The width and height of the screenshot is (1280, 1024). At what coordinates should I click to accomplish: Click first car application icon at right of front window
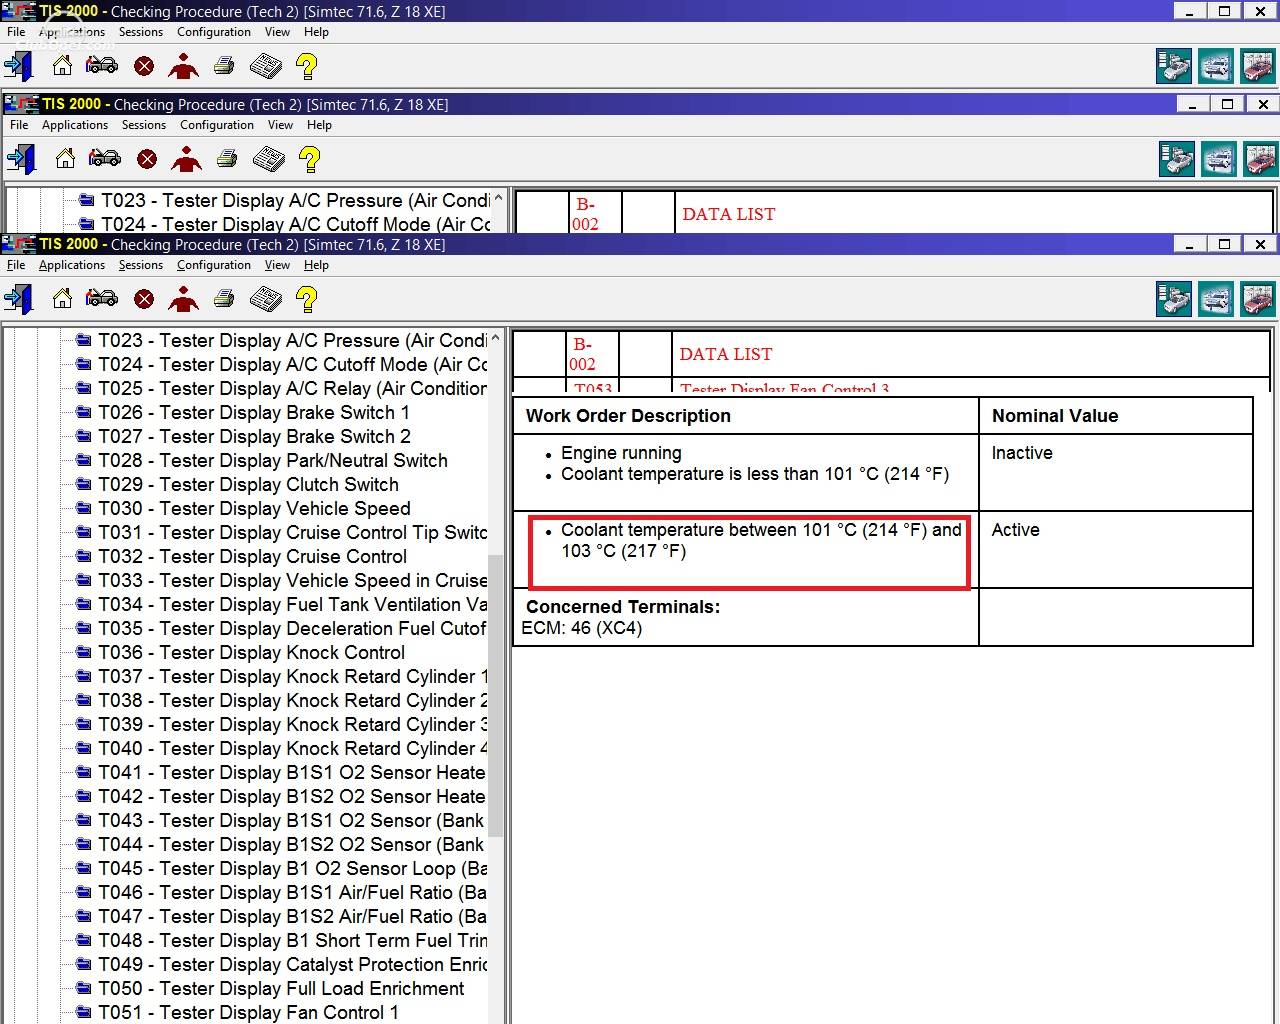[x=1174, y=298]
